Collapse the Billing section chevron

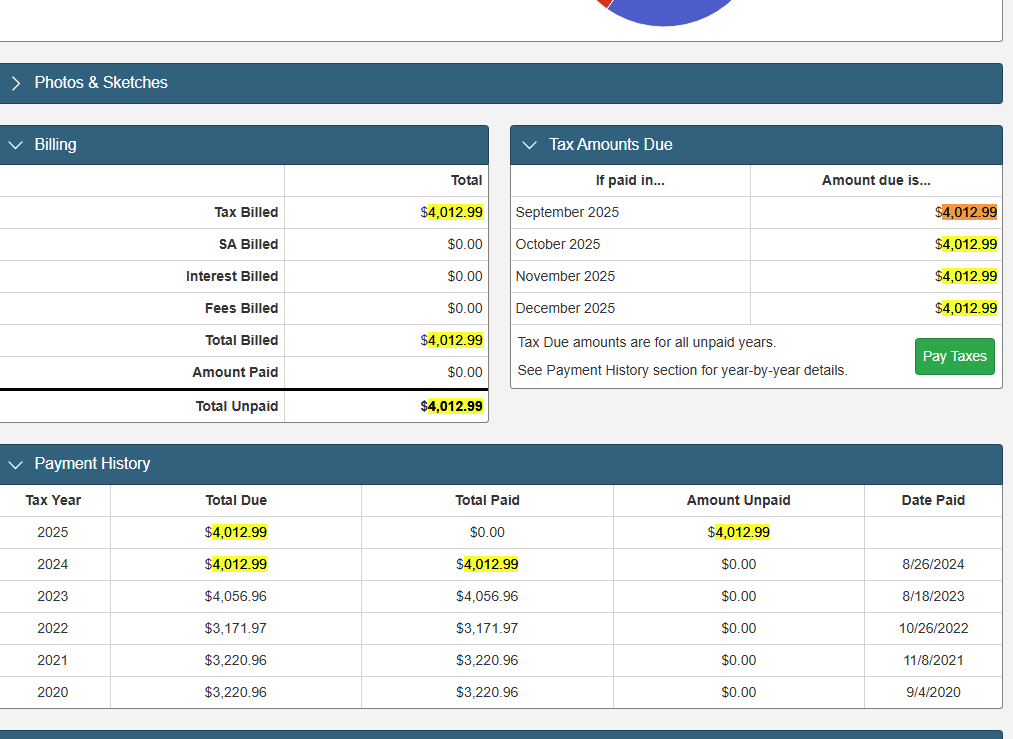pyautogui.click(x=15, y=145)
